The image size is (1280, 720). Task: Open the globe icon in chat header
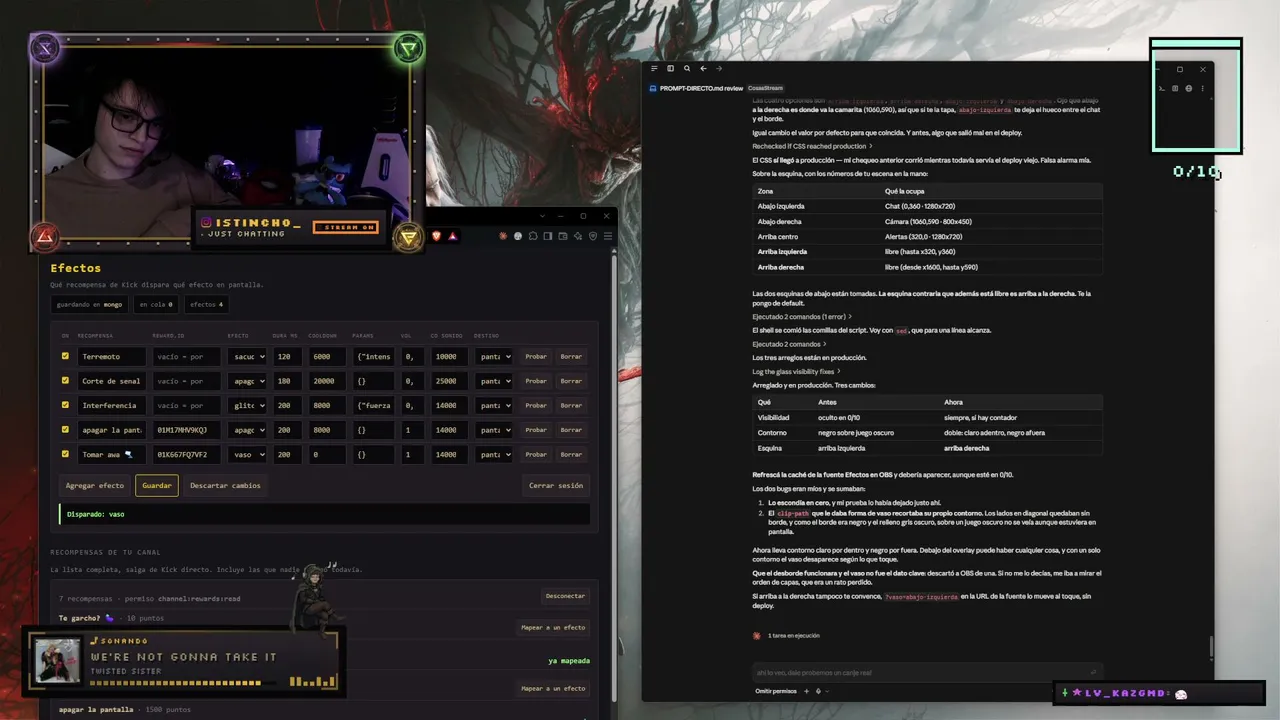pyautogui.click(x=1188, y=89)
